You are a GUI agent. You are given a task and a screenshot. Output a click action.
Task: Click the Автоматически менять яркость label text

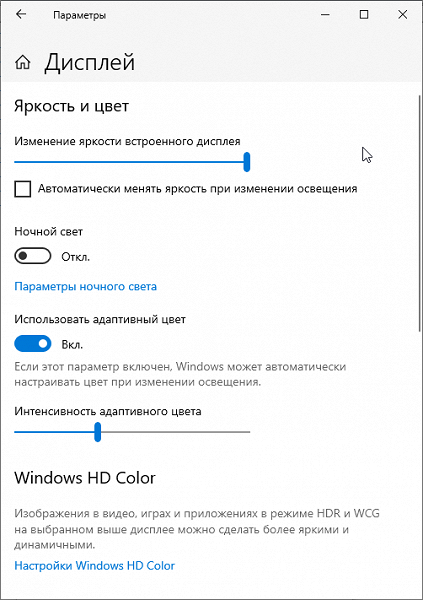(x=198, y=189)
